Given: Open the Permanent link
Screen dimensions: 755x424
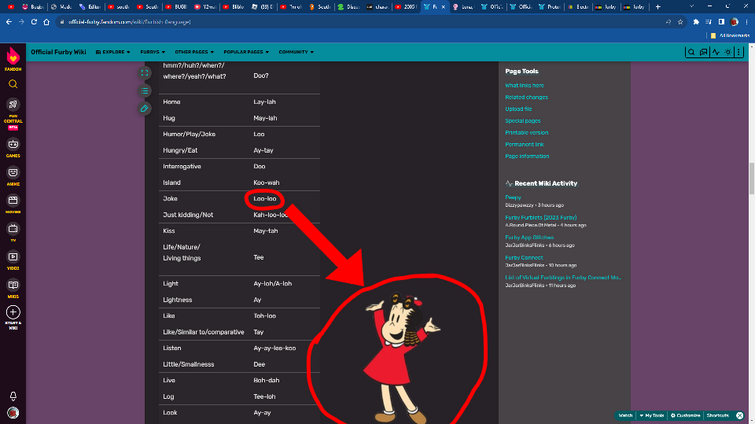Looking at the screenshot, I should pyautogui.click(x=524, y=144).
